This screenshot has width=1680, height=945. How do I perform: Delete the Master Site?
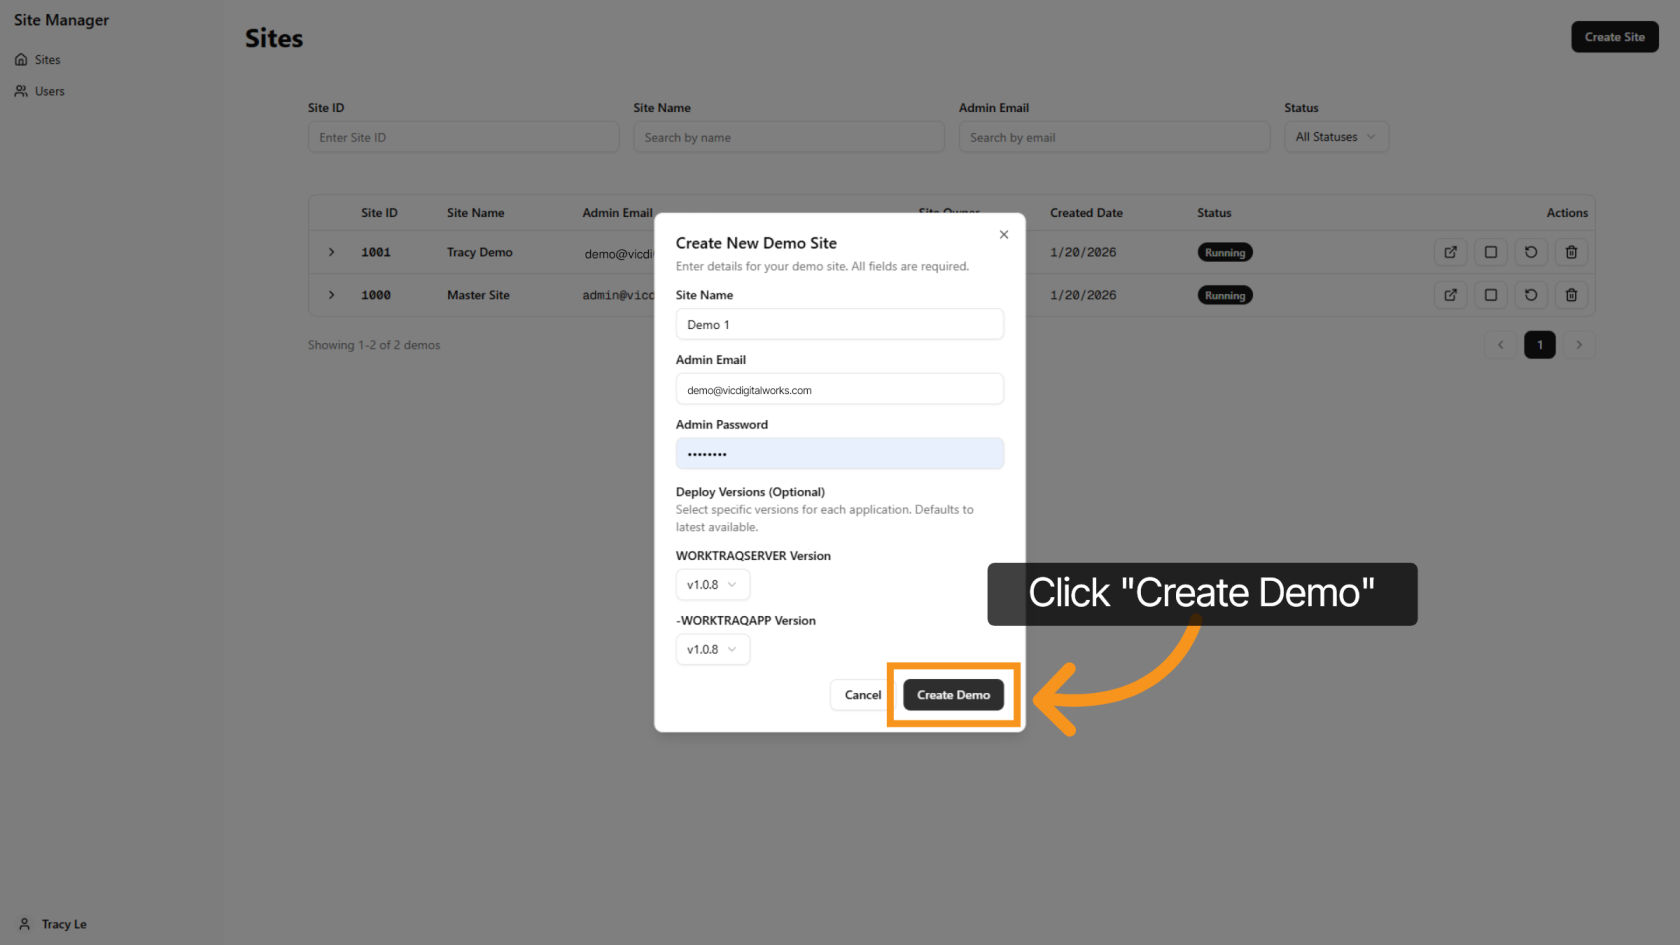[x=1570, y=295]
